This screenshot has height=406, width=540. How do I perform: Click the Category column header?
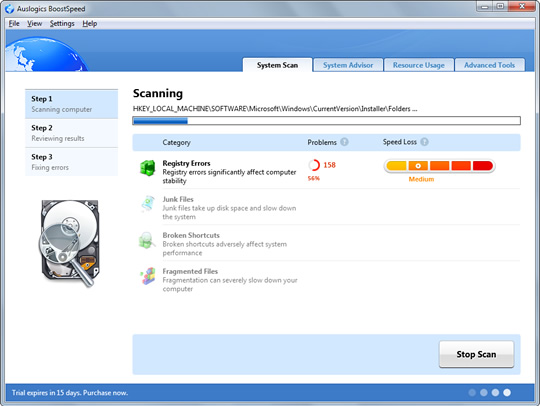tap(176, 142)
